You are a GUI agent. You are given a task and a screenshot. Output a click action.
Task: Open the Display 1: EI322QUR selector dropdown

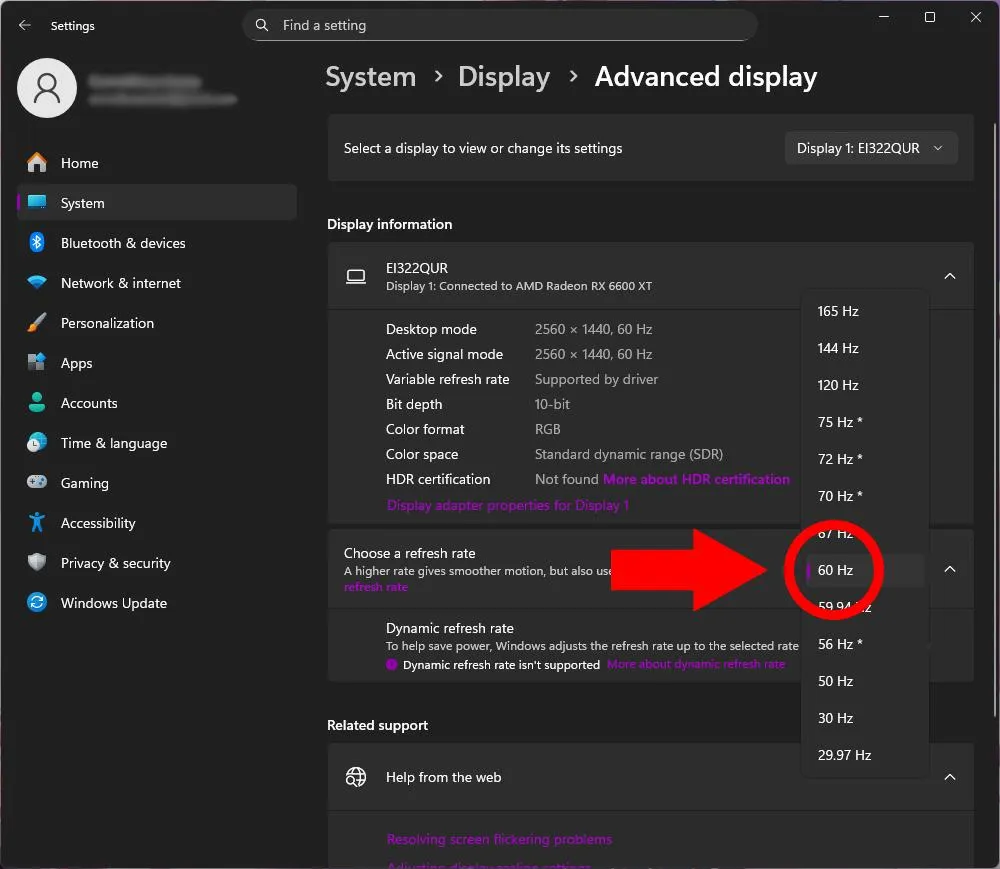871,149
